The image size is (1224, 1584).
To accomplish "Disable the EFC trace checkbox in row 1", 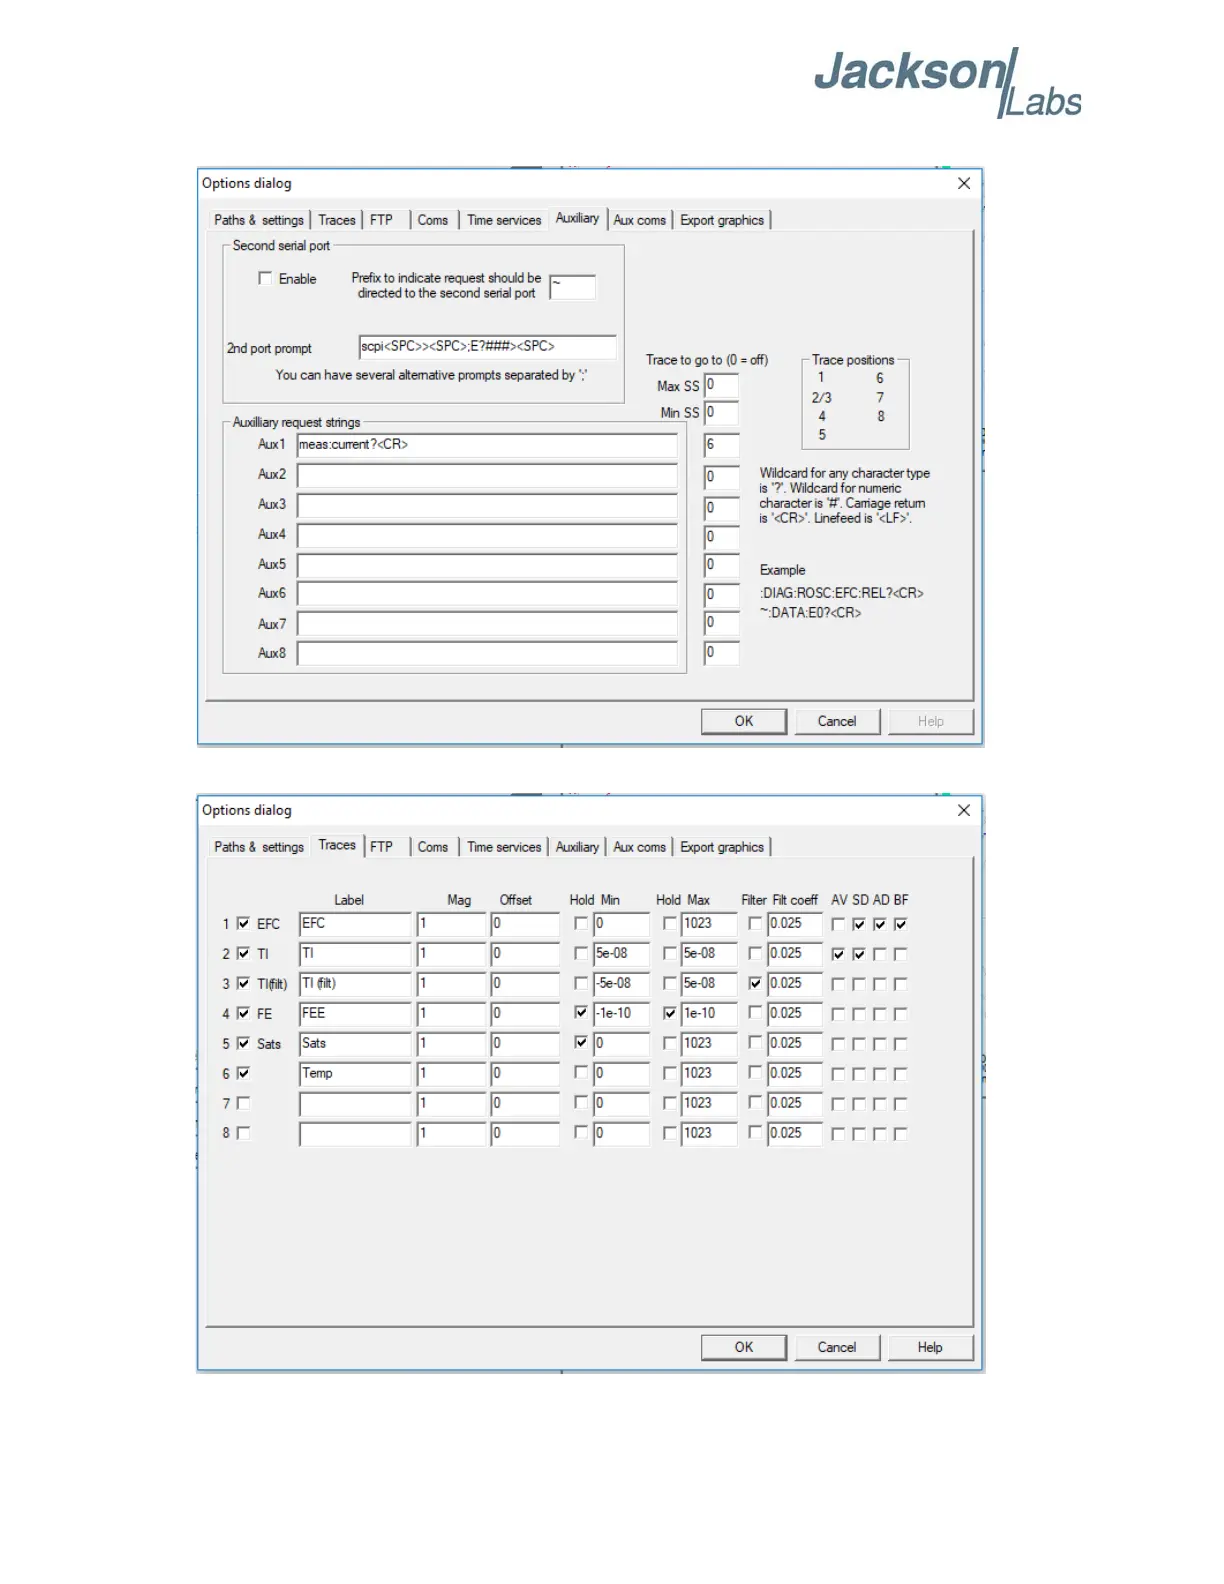I will point(243,923).
